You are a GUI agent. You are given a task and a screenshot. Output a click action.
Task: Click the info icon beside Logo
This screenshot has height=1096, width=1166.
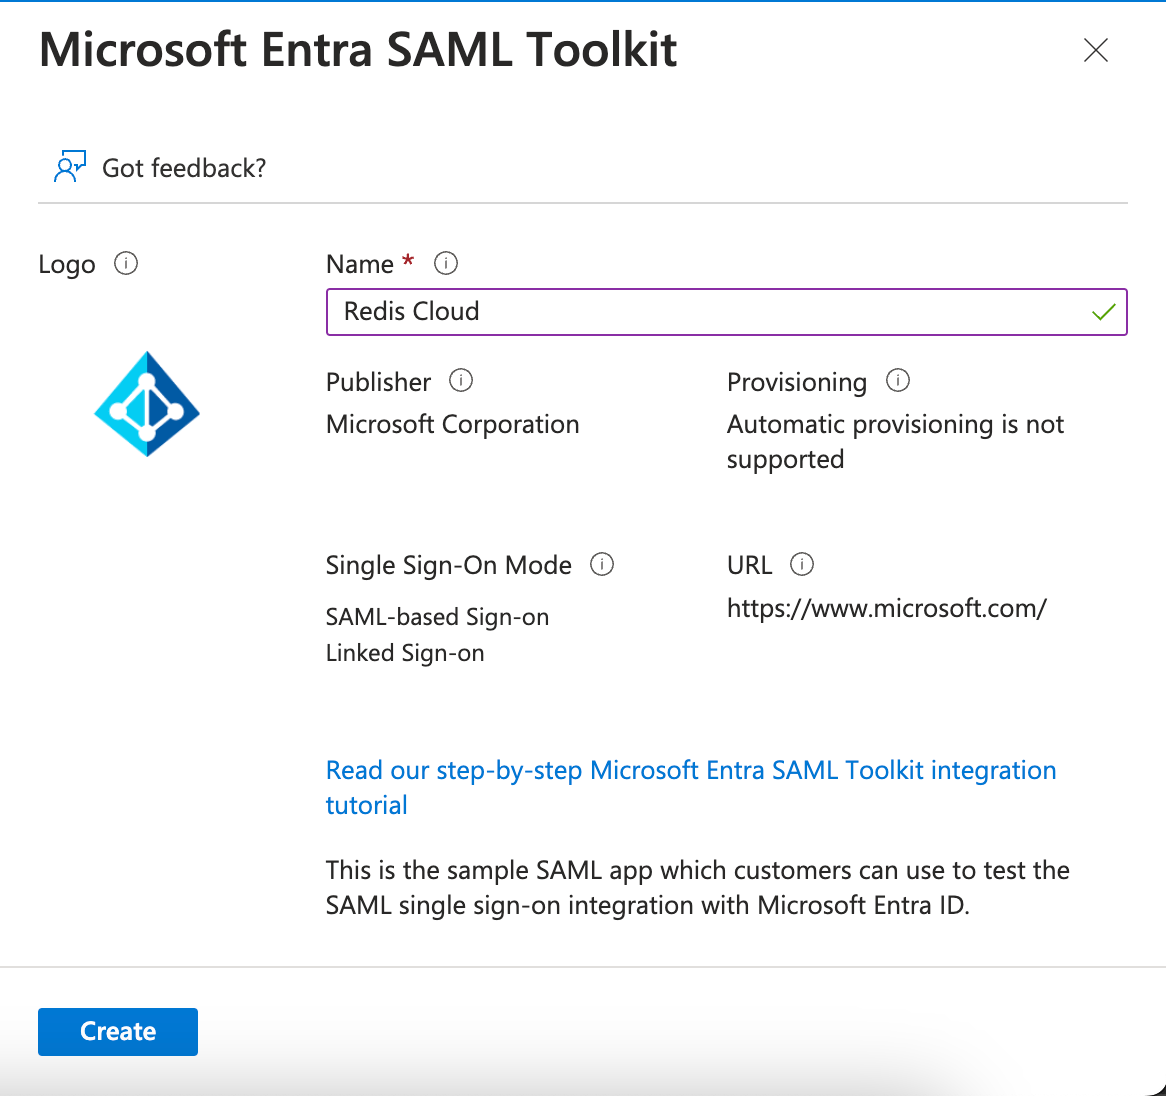point(126,264)
